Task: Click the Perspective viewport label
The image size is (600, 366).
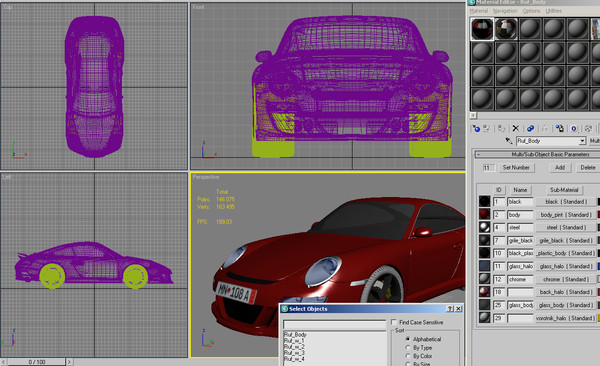Action: [205, 177]
